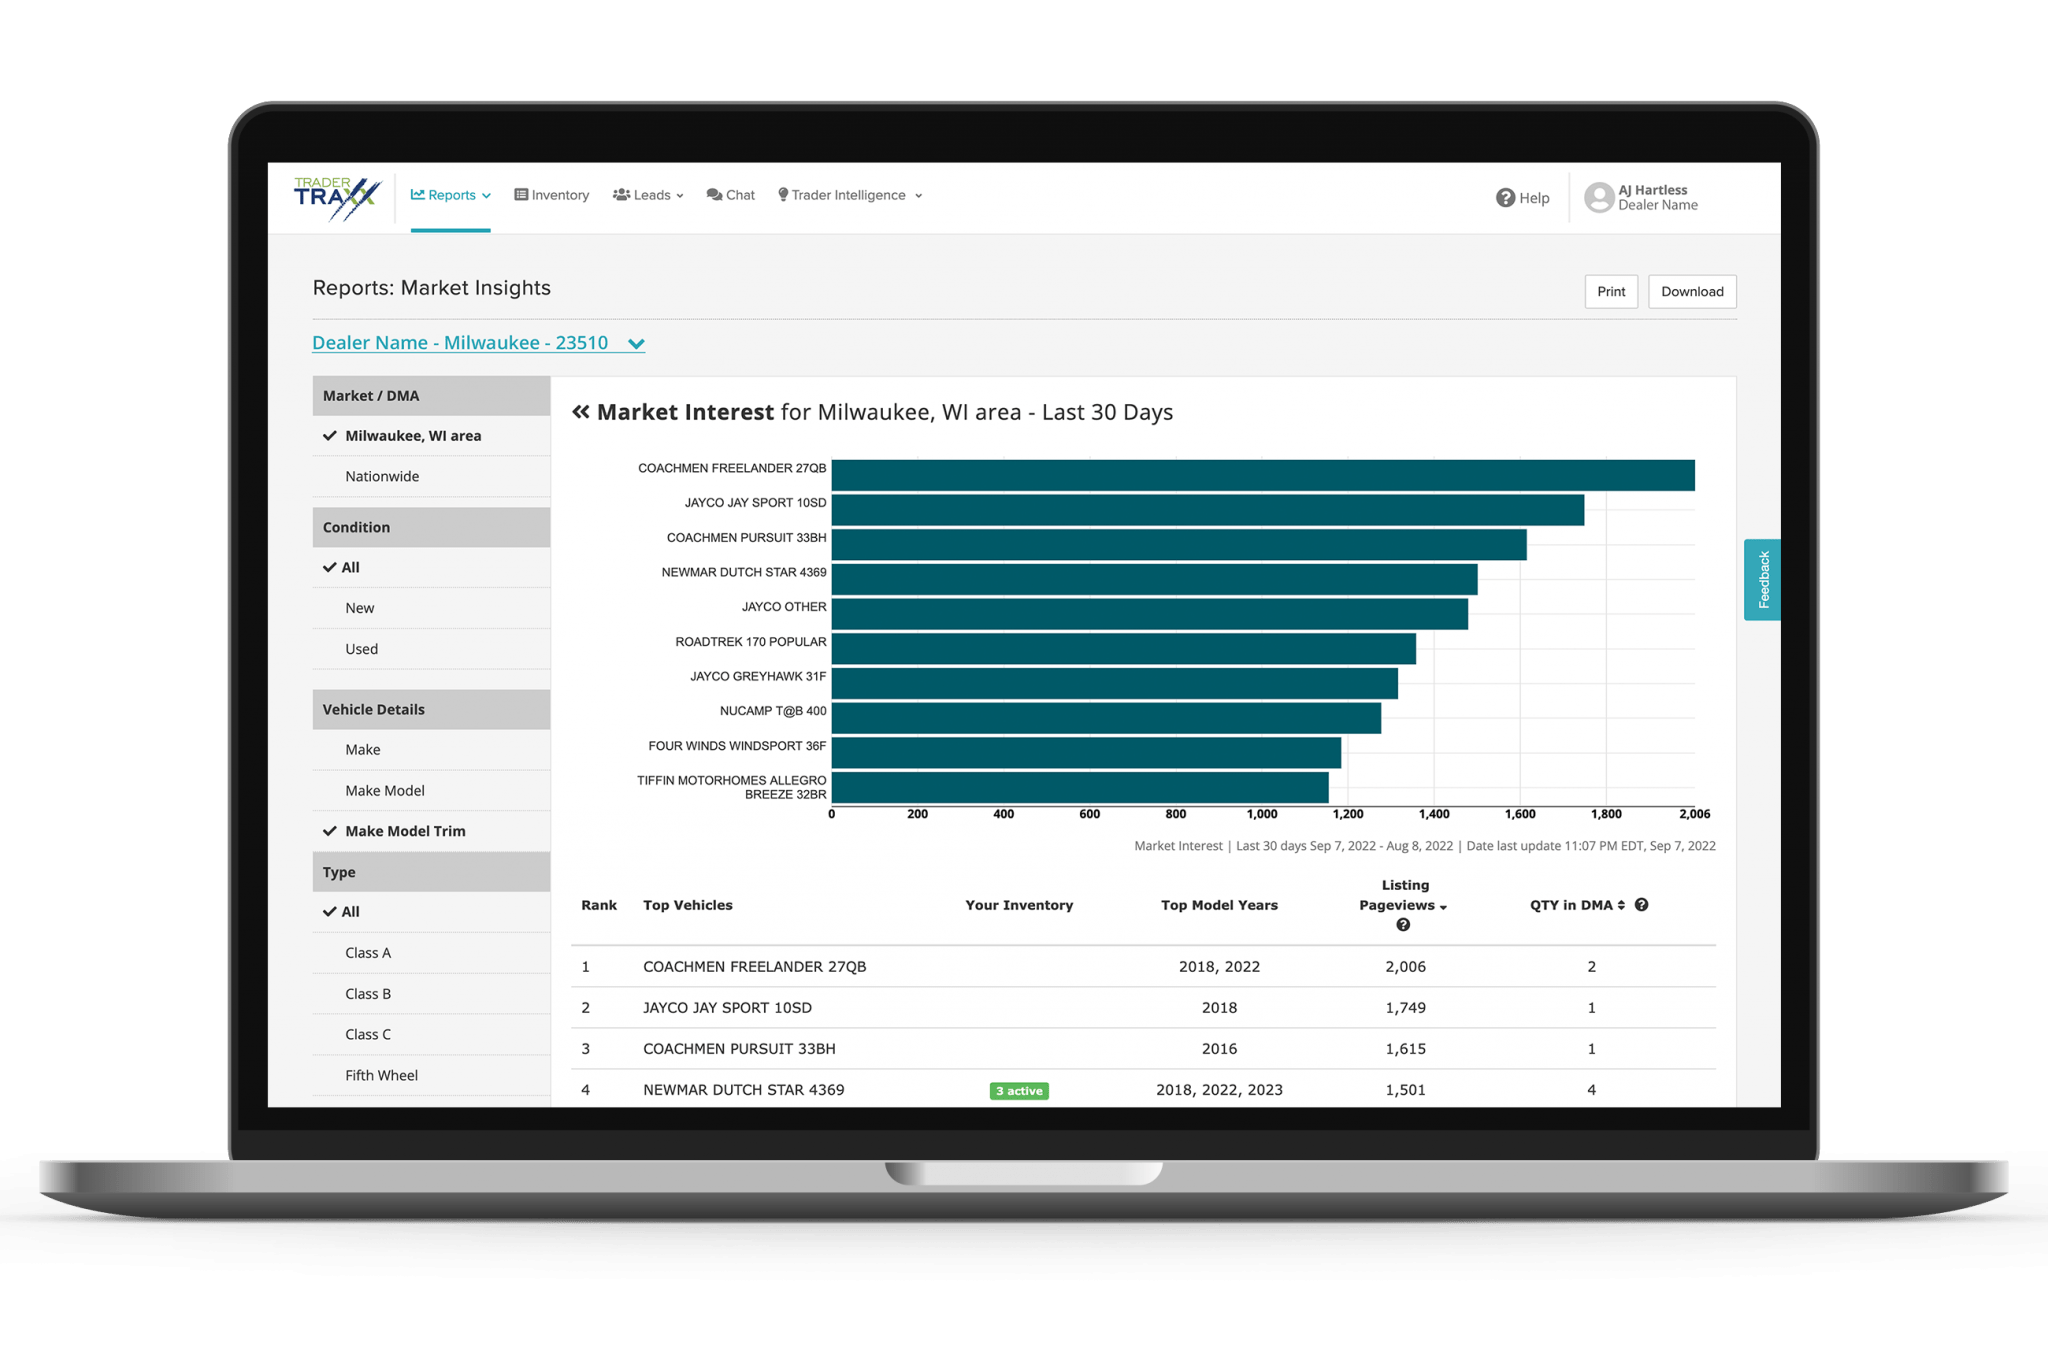Click the Print button
The height and width of the screenshot is (1361, 2048).
1610,292
